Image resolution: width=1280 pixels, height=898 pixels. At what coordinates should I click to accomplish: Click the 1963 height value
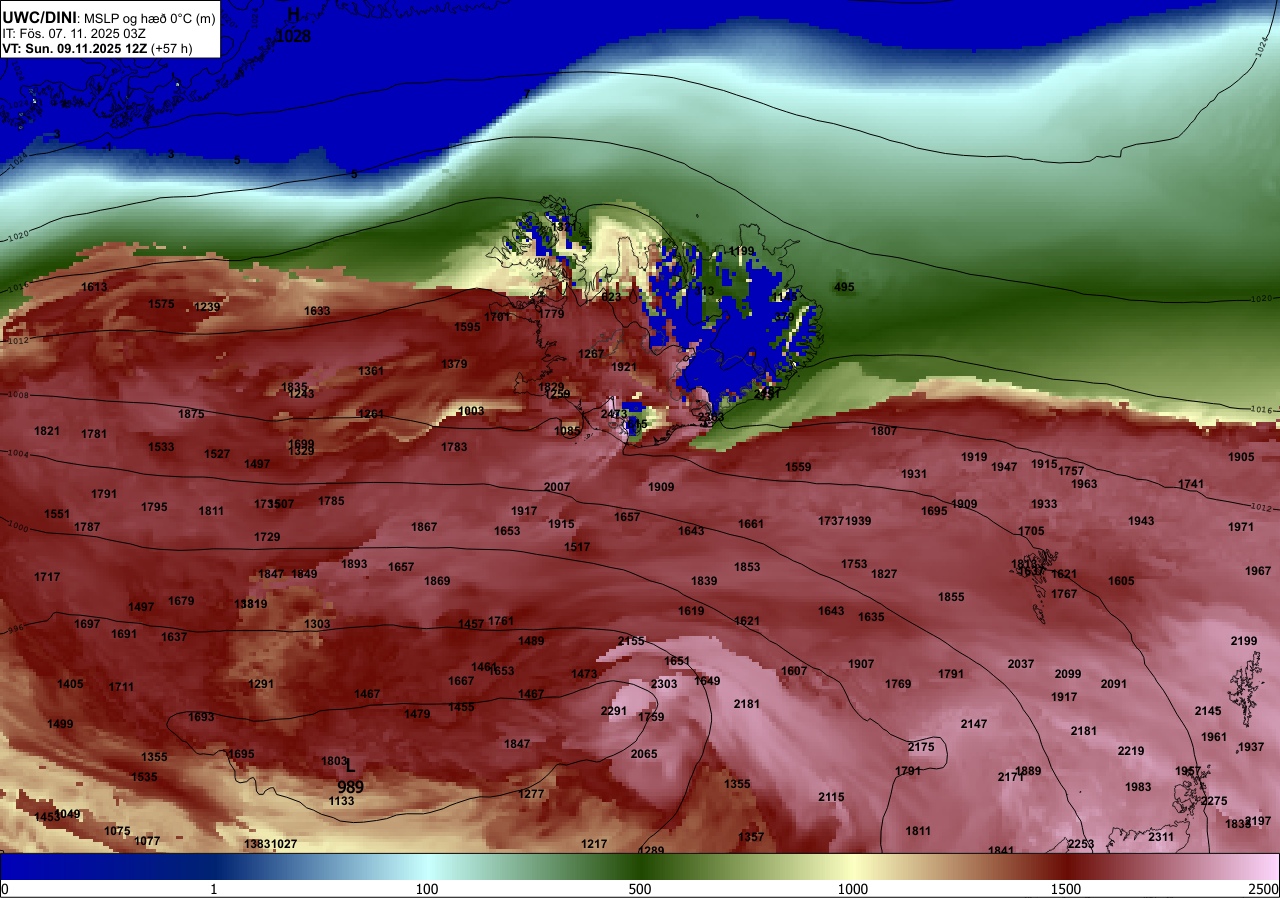point(1084,484)
